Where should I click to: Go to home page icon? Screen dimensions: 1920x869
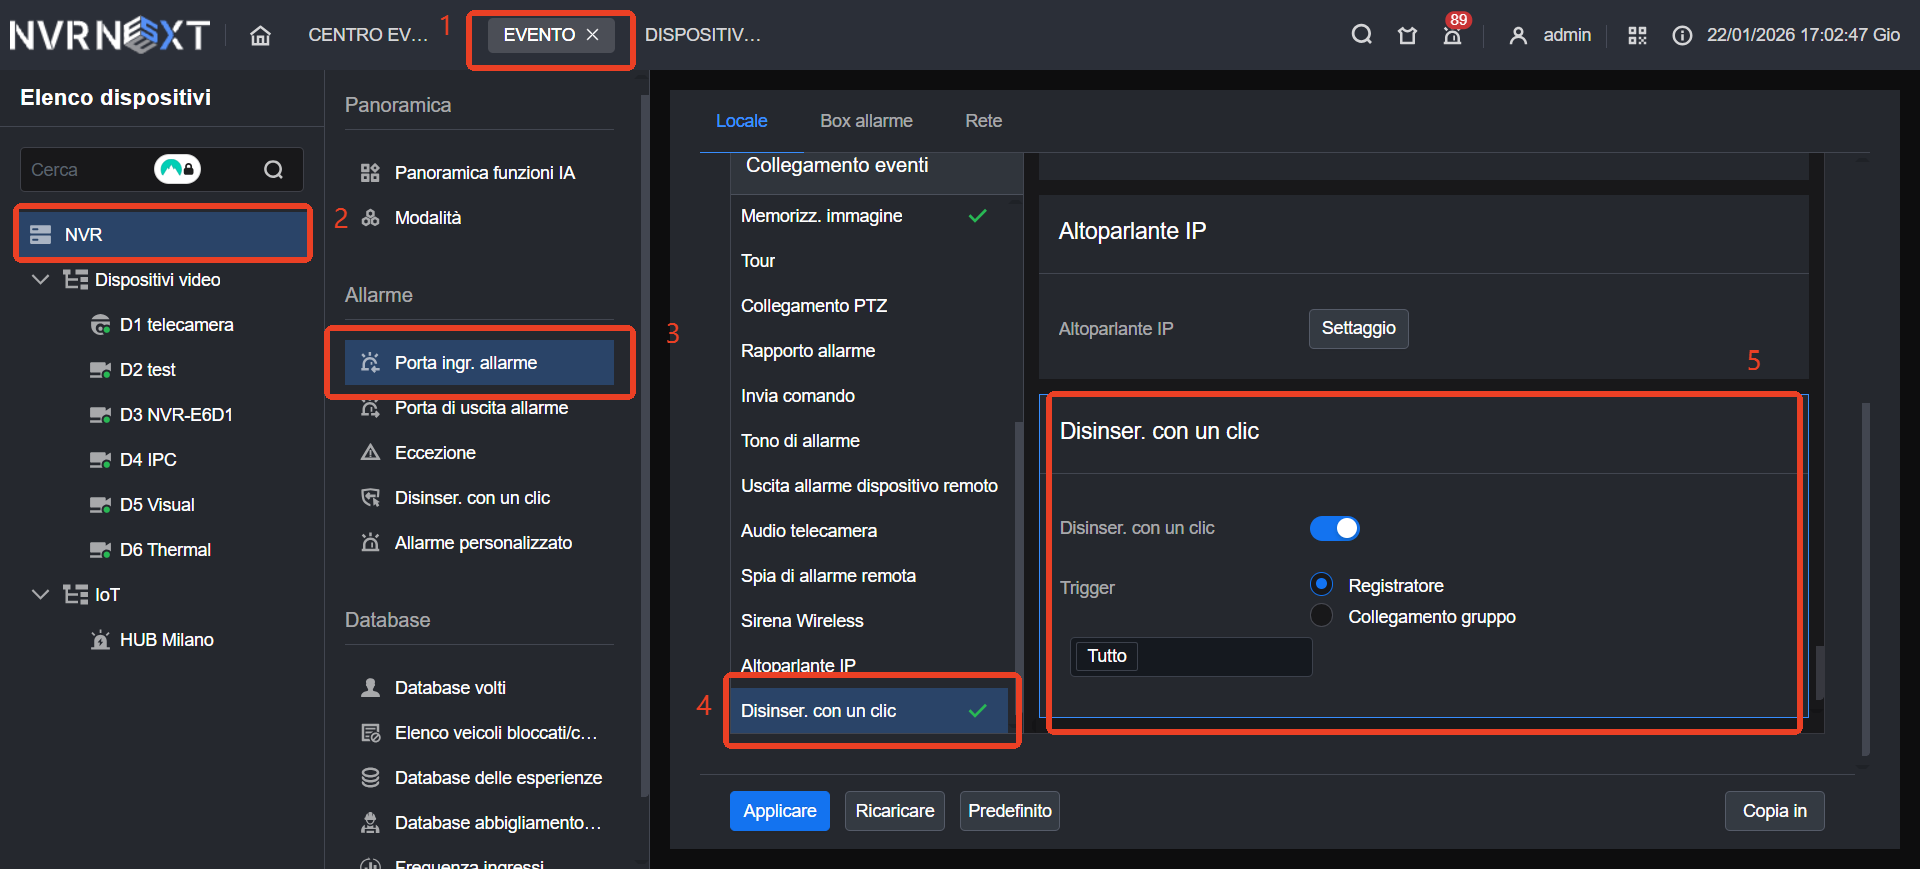tap(260, 36)
